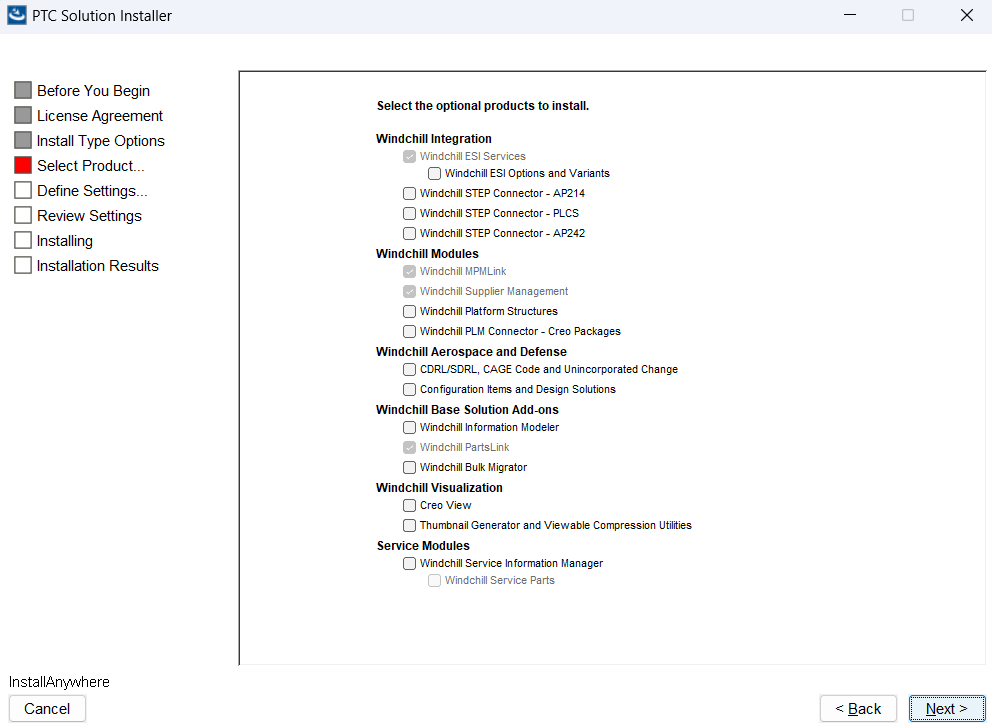Screen dimensions: 992x728
Task: Click the Define Settings step indicator box
Action: [23, 190]
